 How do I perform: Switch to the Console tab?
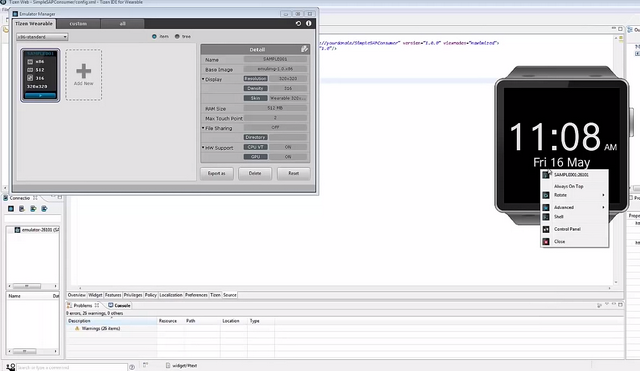[119, 305]
